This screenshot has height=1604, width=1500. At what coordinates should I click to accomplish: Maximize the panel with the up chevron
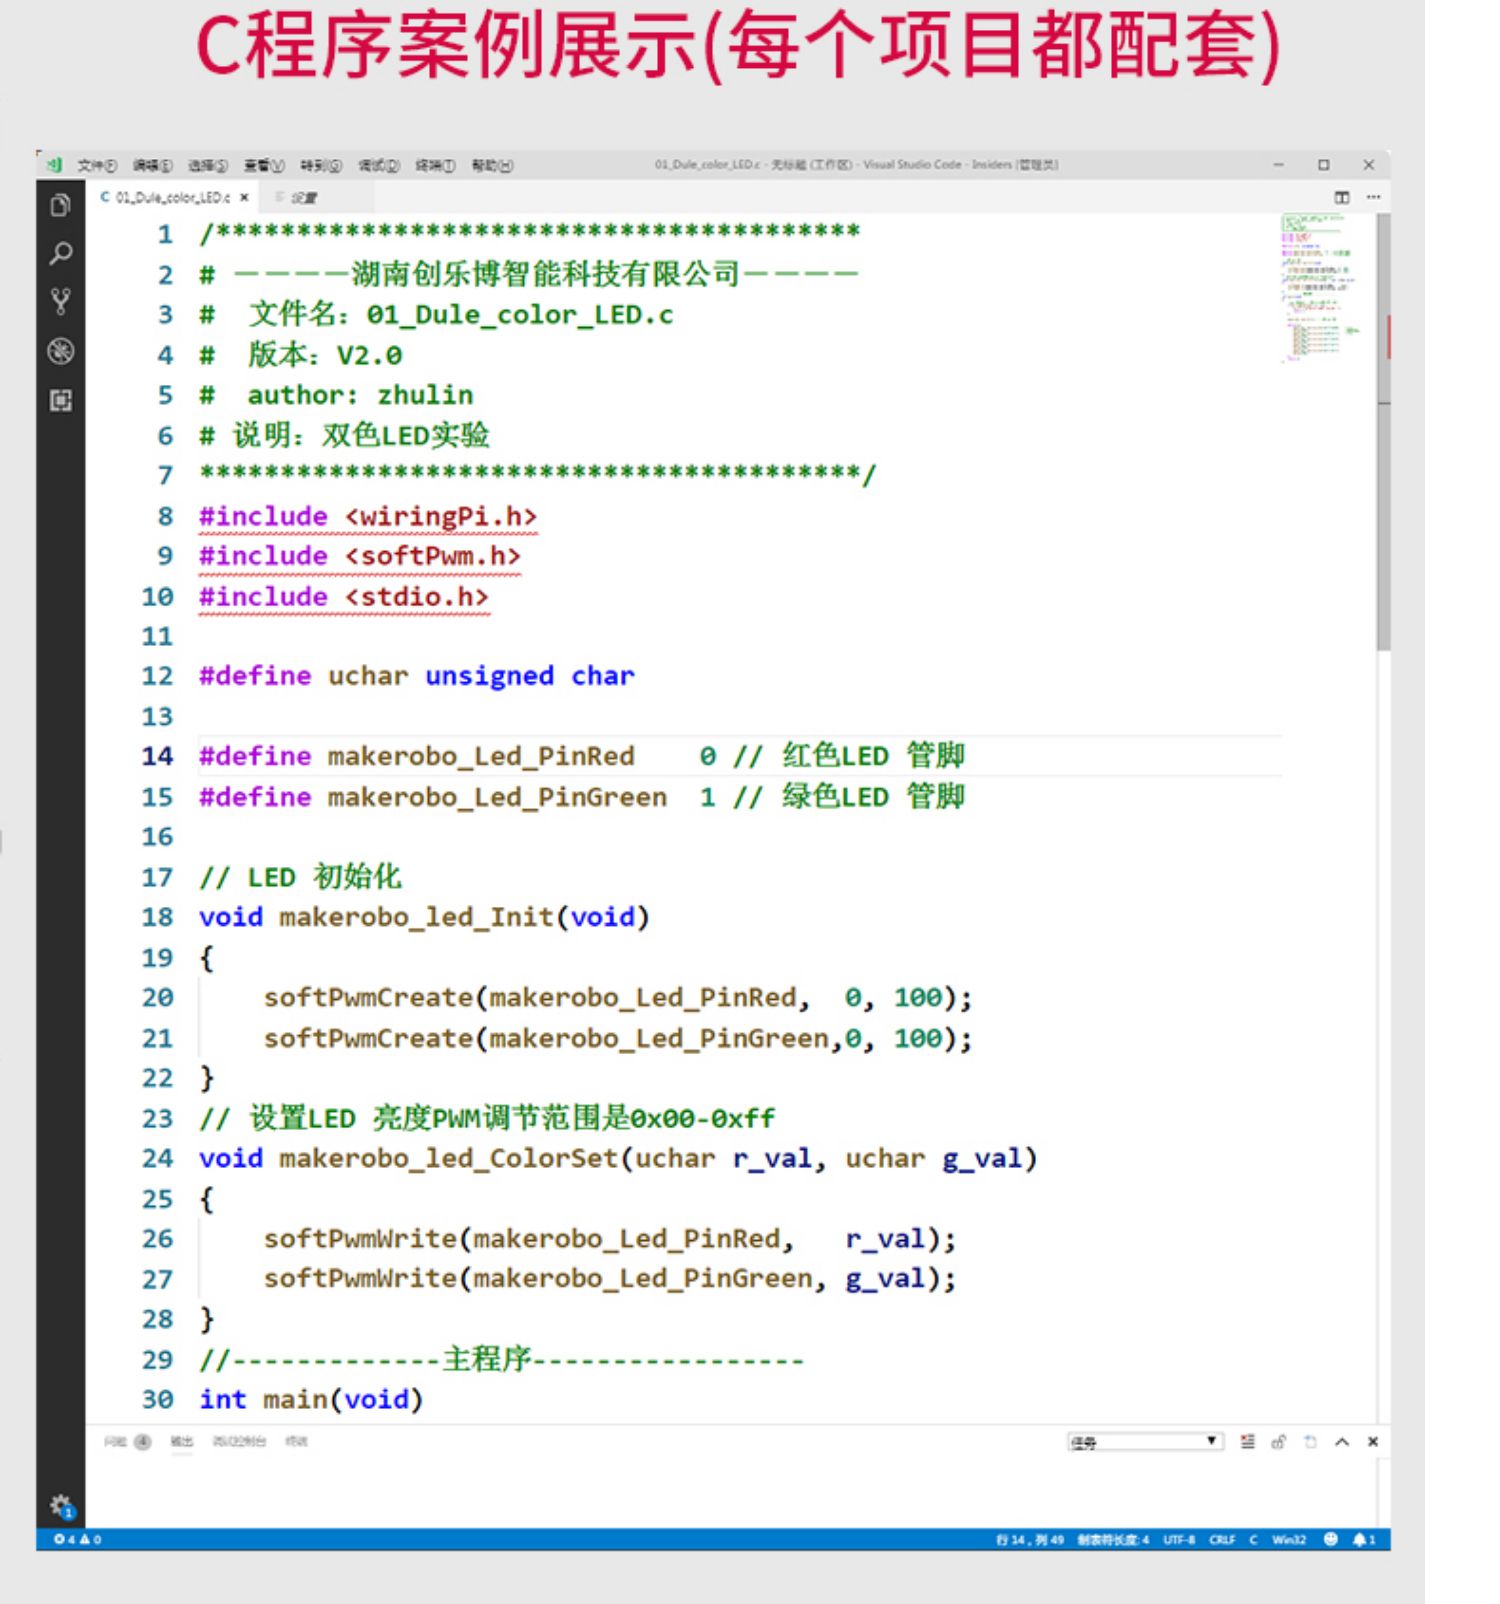click(1342, 1441)
